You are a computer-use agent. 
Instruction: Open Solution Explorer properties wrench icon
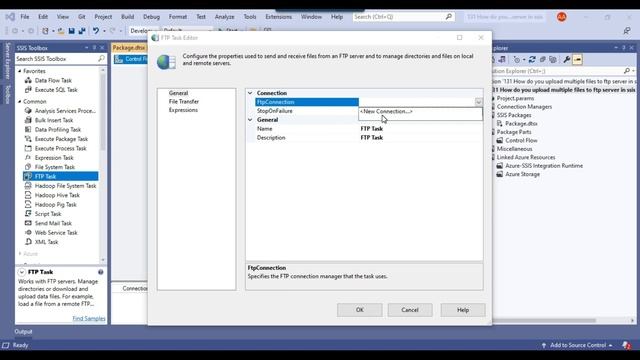click(x=567, y=60)
